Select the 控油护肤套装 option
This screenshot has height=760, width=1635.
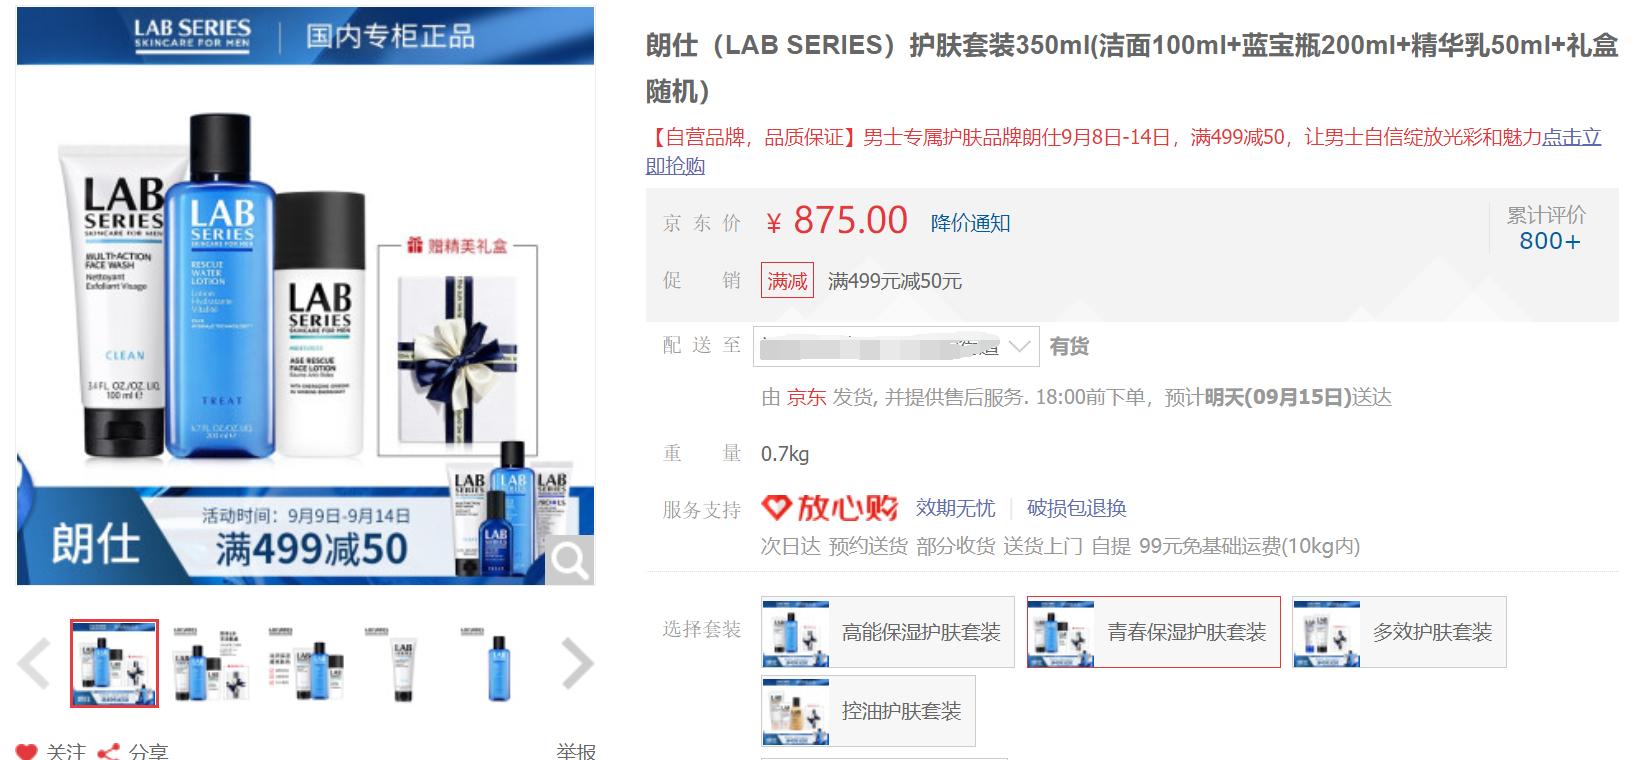(868, 711)
